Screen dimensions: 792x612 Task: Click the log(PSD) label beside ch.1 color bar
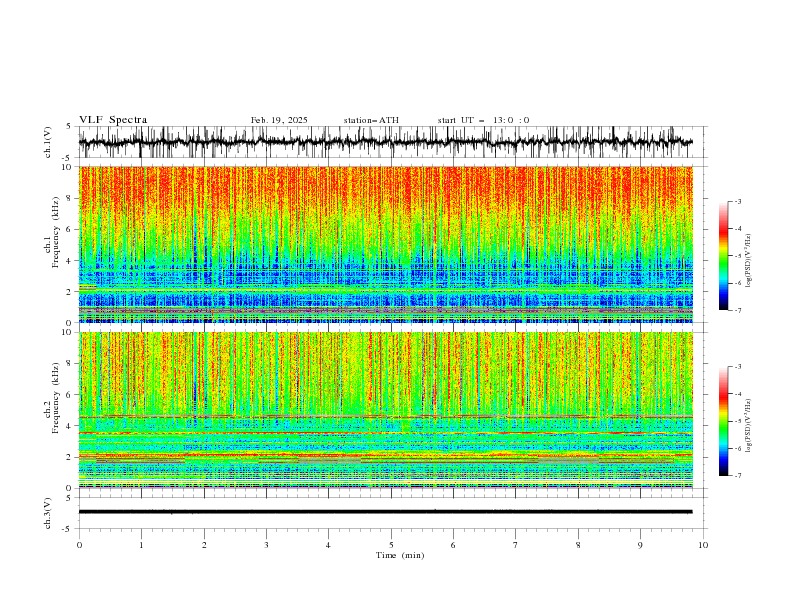click(748, 261)
